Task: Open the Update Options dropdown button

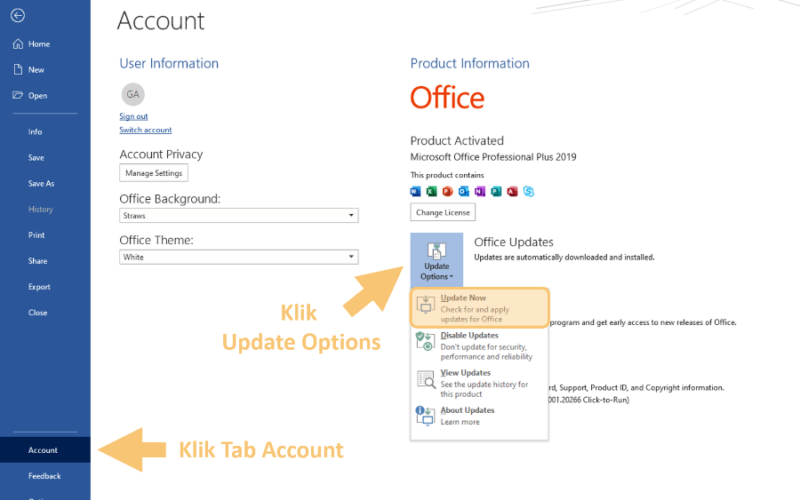Action: tap(437, 260)
